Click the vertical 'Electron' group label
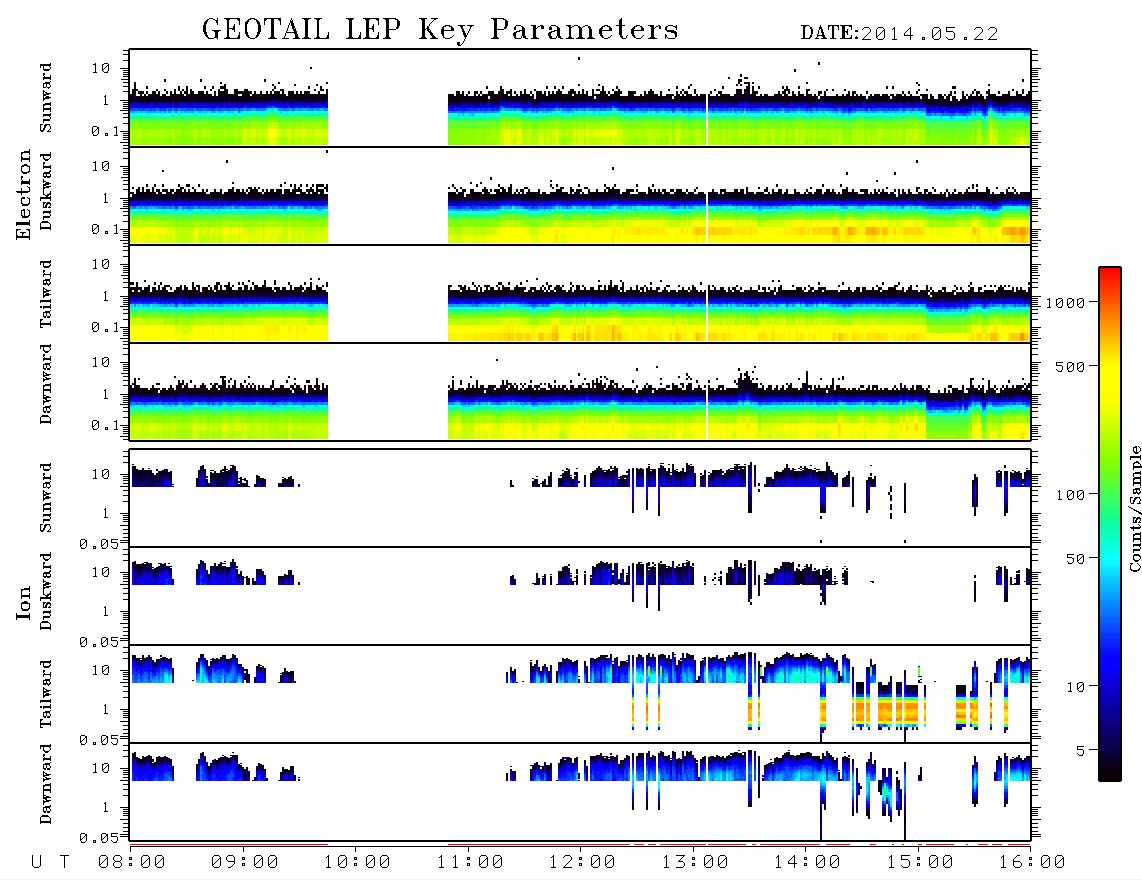 [x=23, y=194]
